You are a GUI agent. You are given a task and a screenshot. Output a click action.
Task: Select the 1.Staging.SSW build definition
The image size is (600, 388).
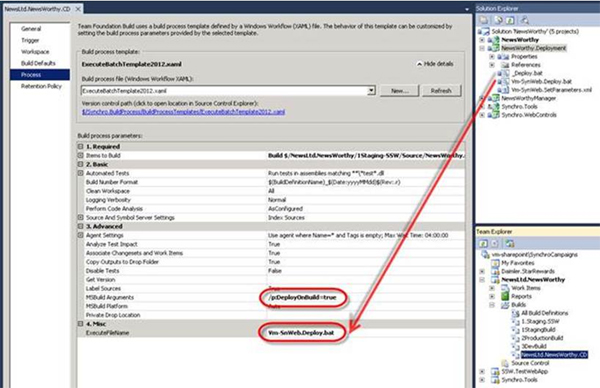click(540, 321)
